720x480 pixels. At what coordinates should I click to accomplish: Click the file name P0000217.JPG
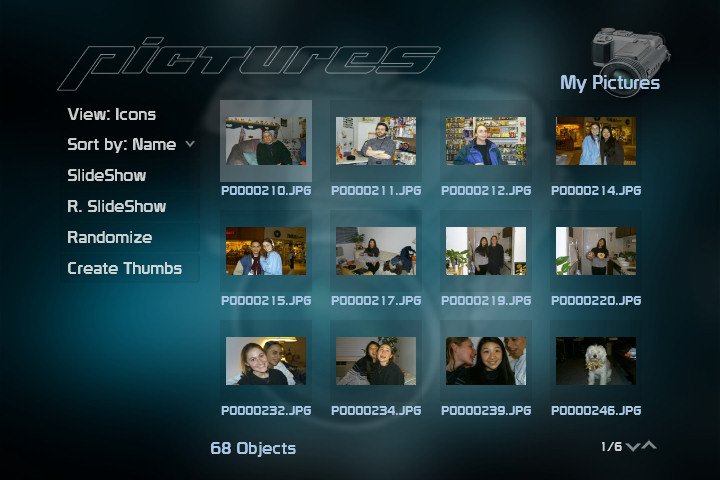(x=376, y=301)
